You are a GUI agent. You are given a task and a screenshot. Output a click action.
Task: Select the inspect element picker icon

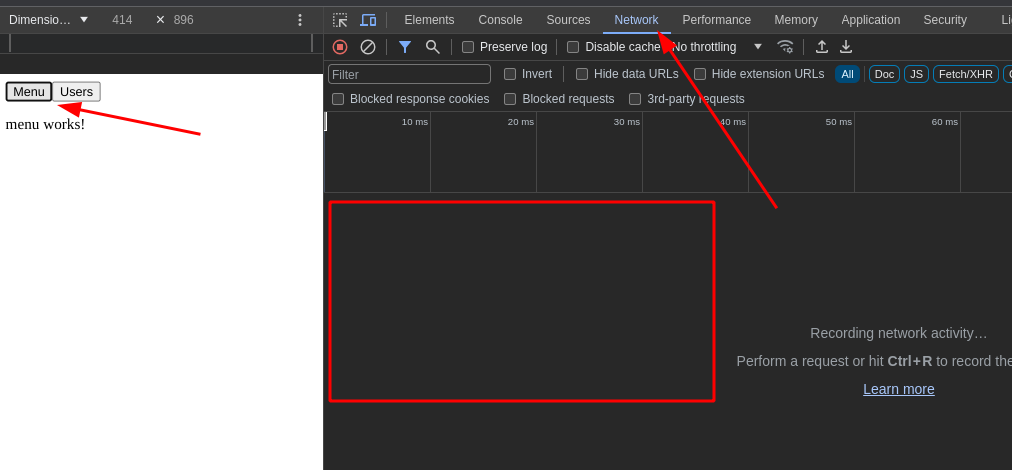point(340,20)
